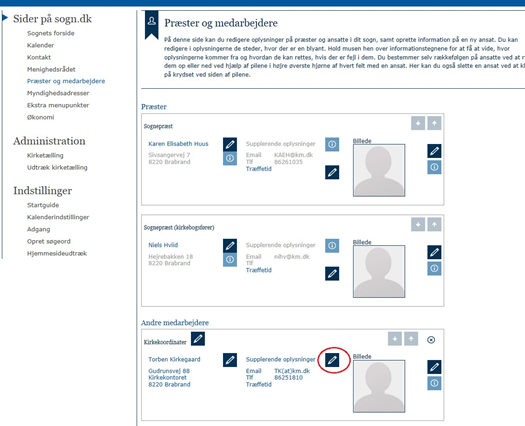The height and width of the screenshot is (426, 525).
Task: Select Økonomi in the sidebar
Action: [41, 117]
